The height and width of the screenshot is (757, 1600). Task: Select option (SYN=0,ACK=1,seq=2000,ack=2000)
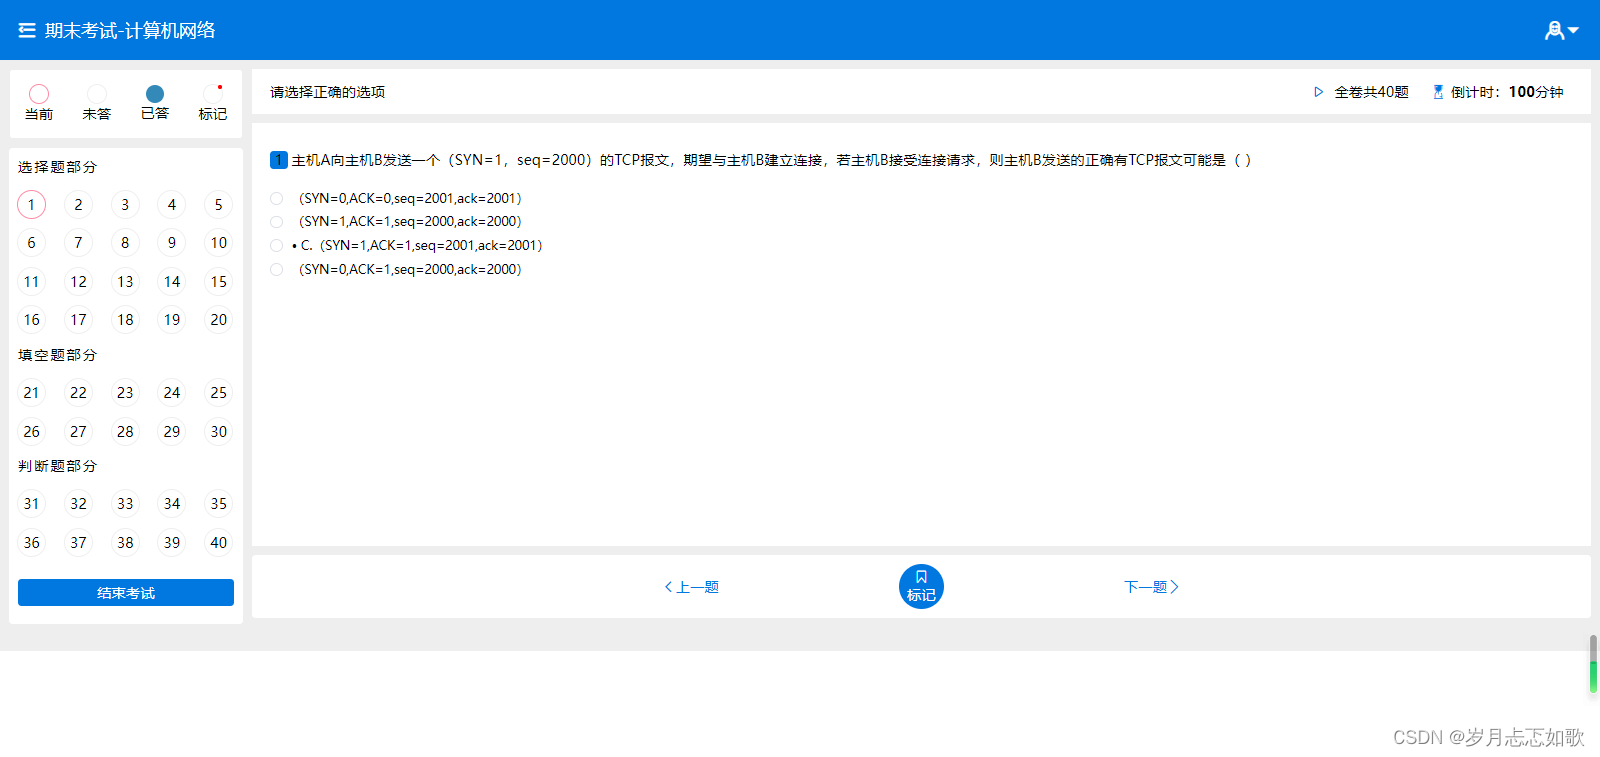pyautogui.click(x=276, y=269)
